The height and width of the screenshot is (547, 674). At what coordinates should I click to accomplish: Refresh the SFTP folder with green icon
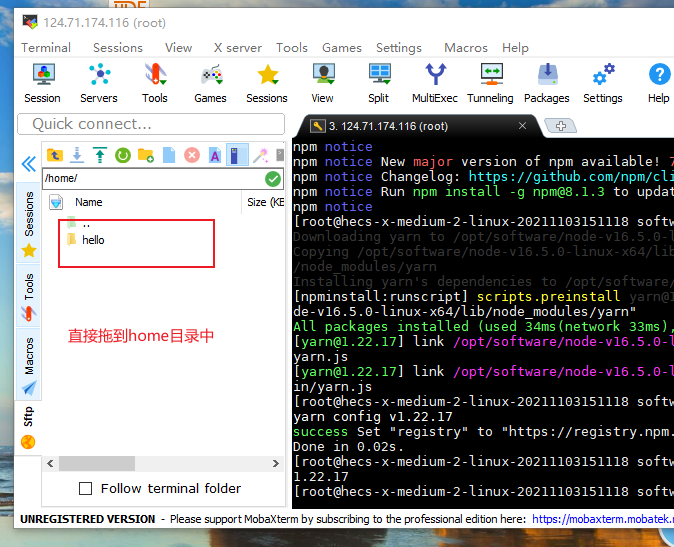[x=123, y=155]
